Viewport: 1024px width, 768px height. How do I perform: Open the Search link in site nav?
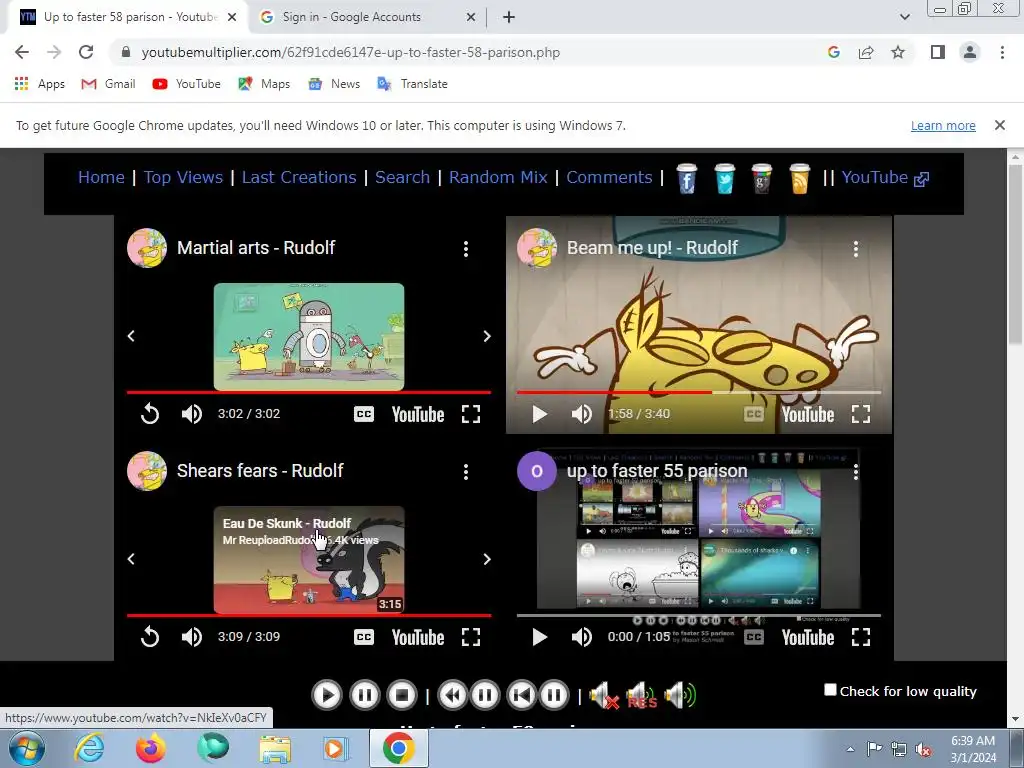402,177
